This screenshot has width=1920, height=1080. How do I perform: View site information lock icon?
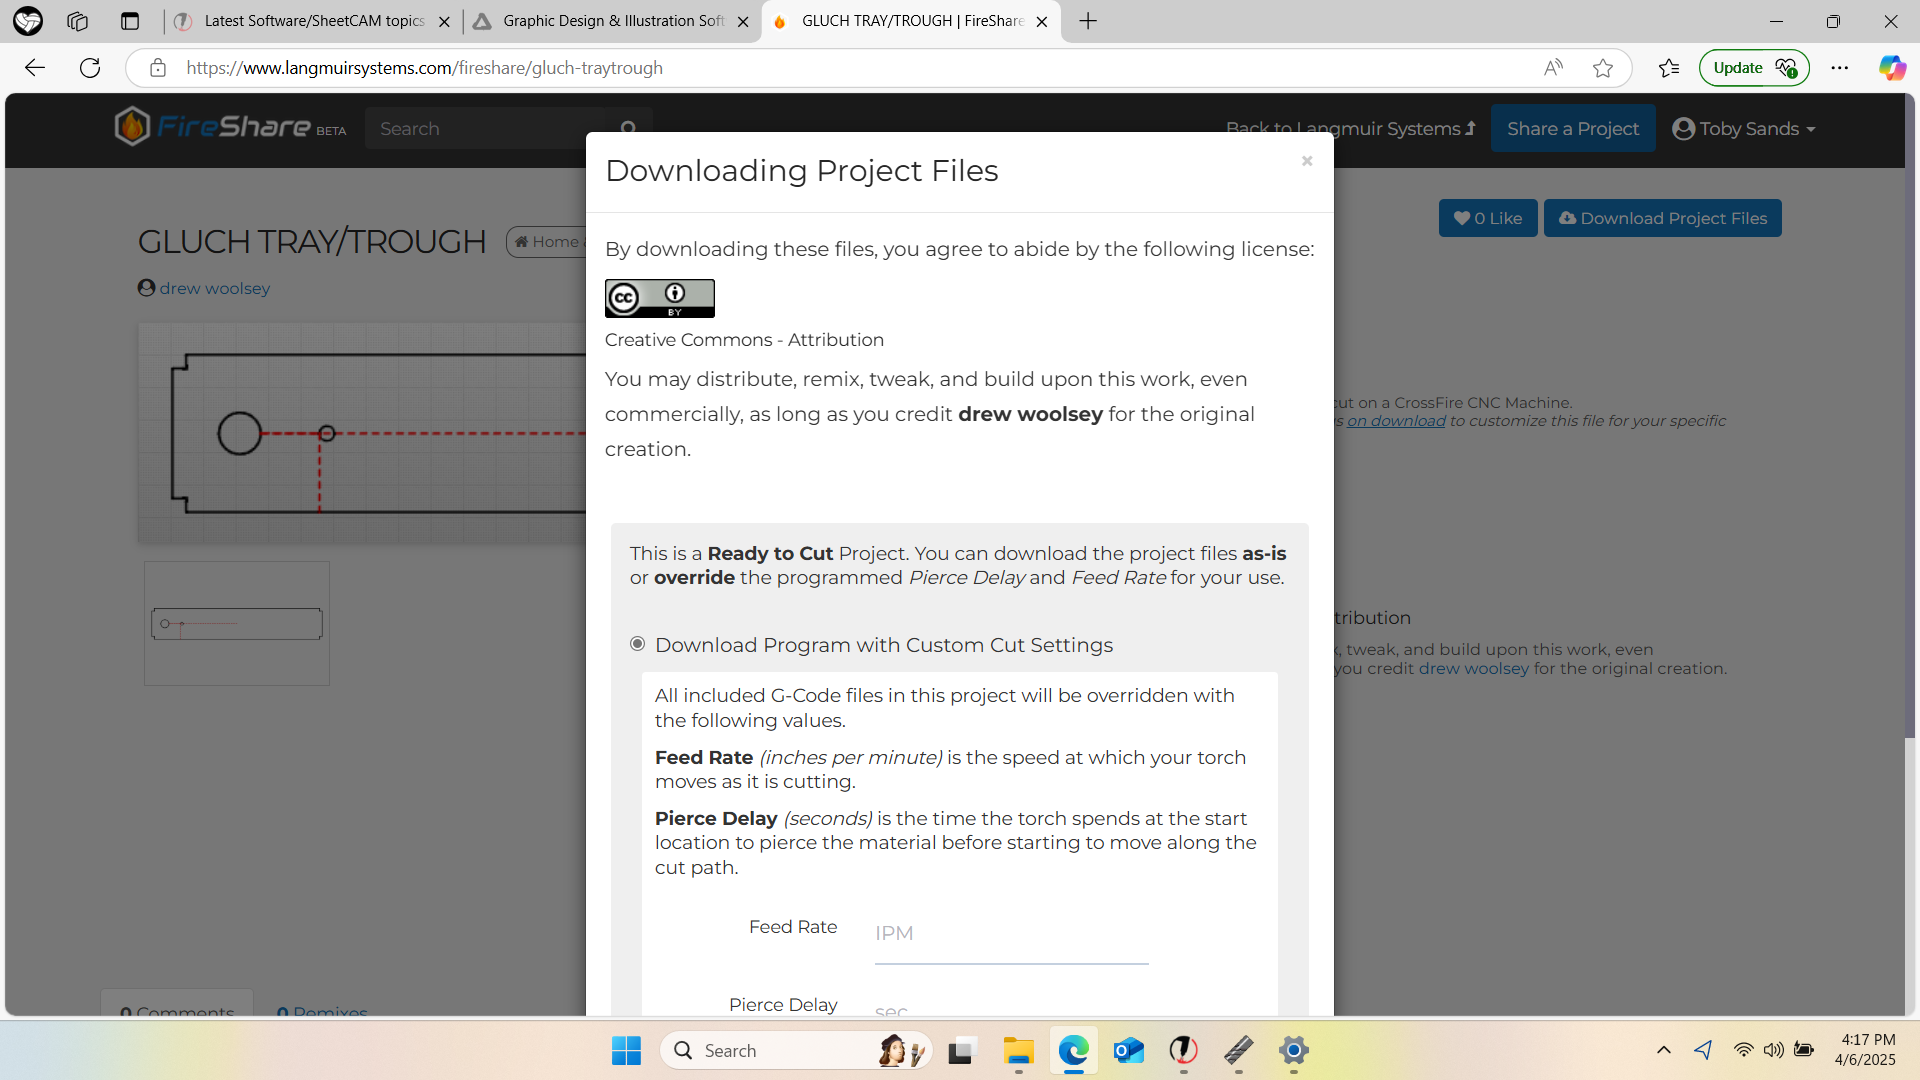157,68
